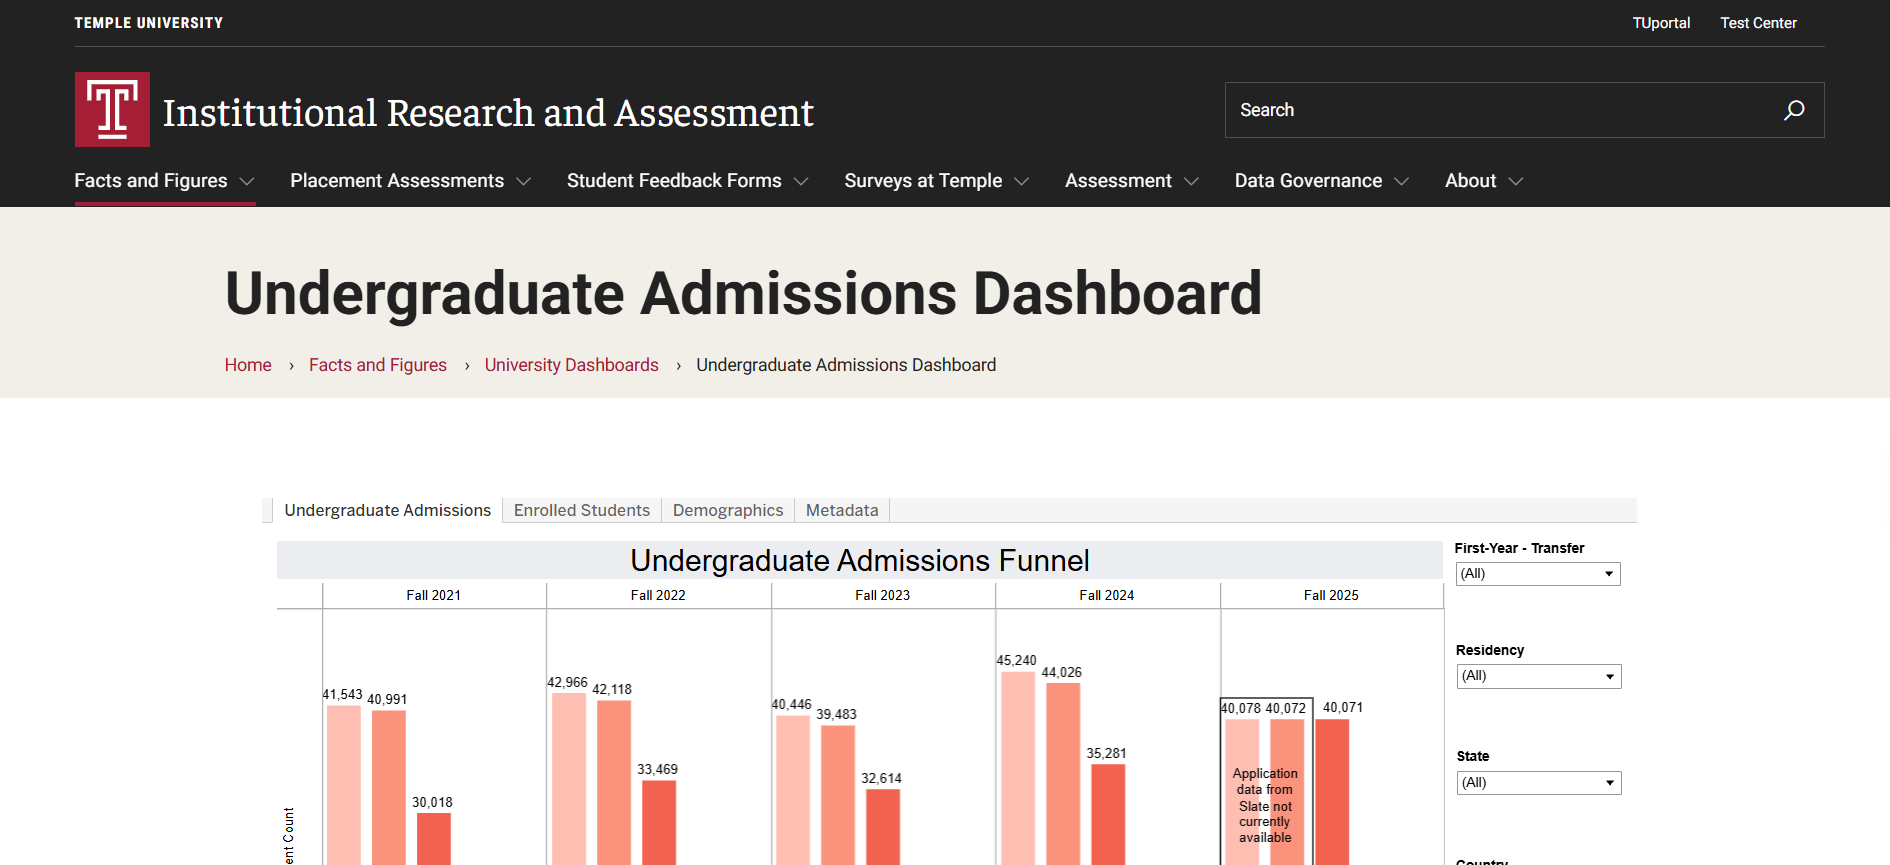Select the Fall 2022 column header
Image resolution: width=1890 pixels, height=865 pixels.
click(x=658, y=595)
